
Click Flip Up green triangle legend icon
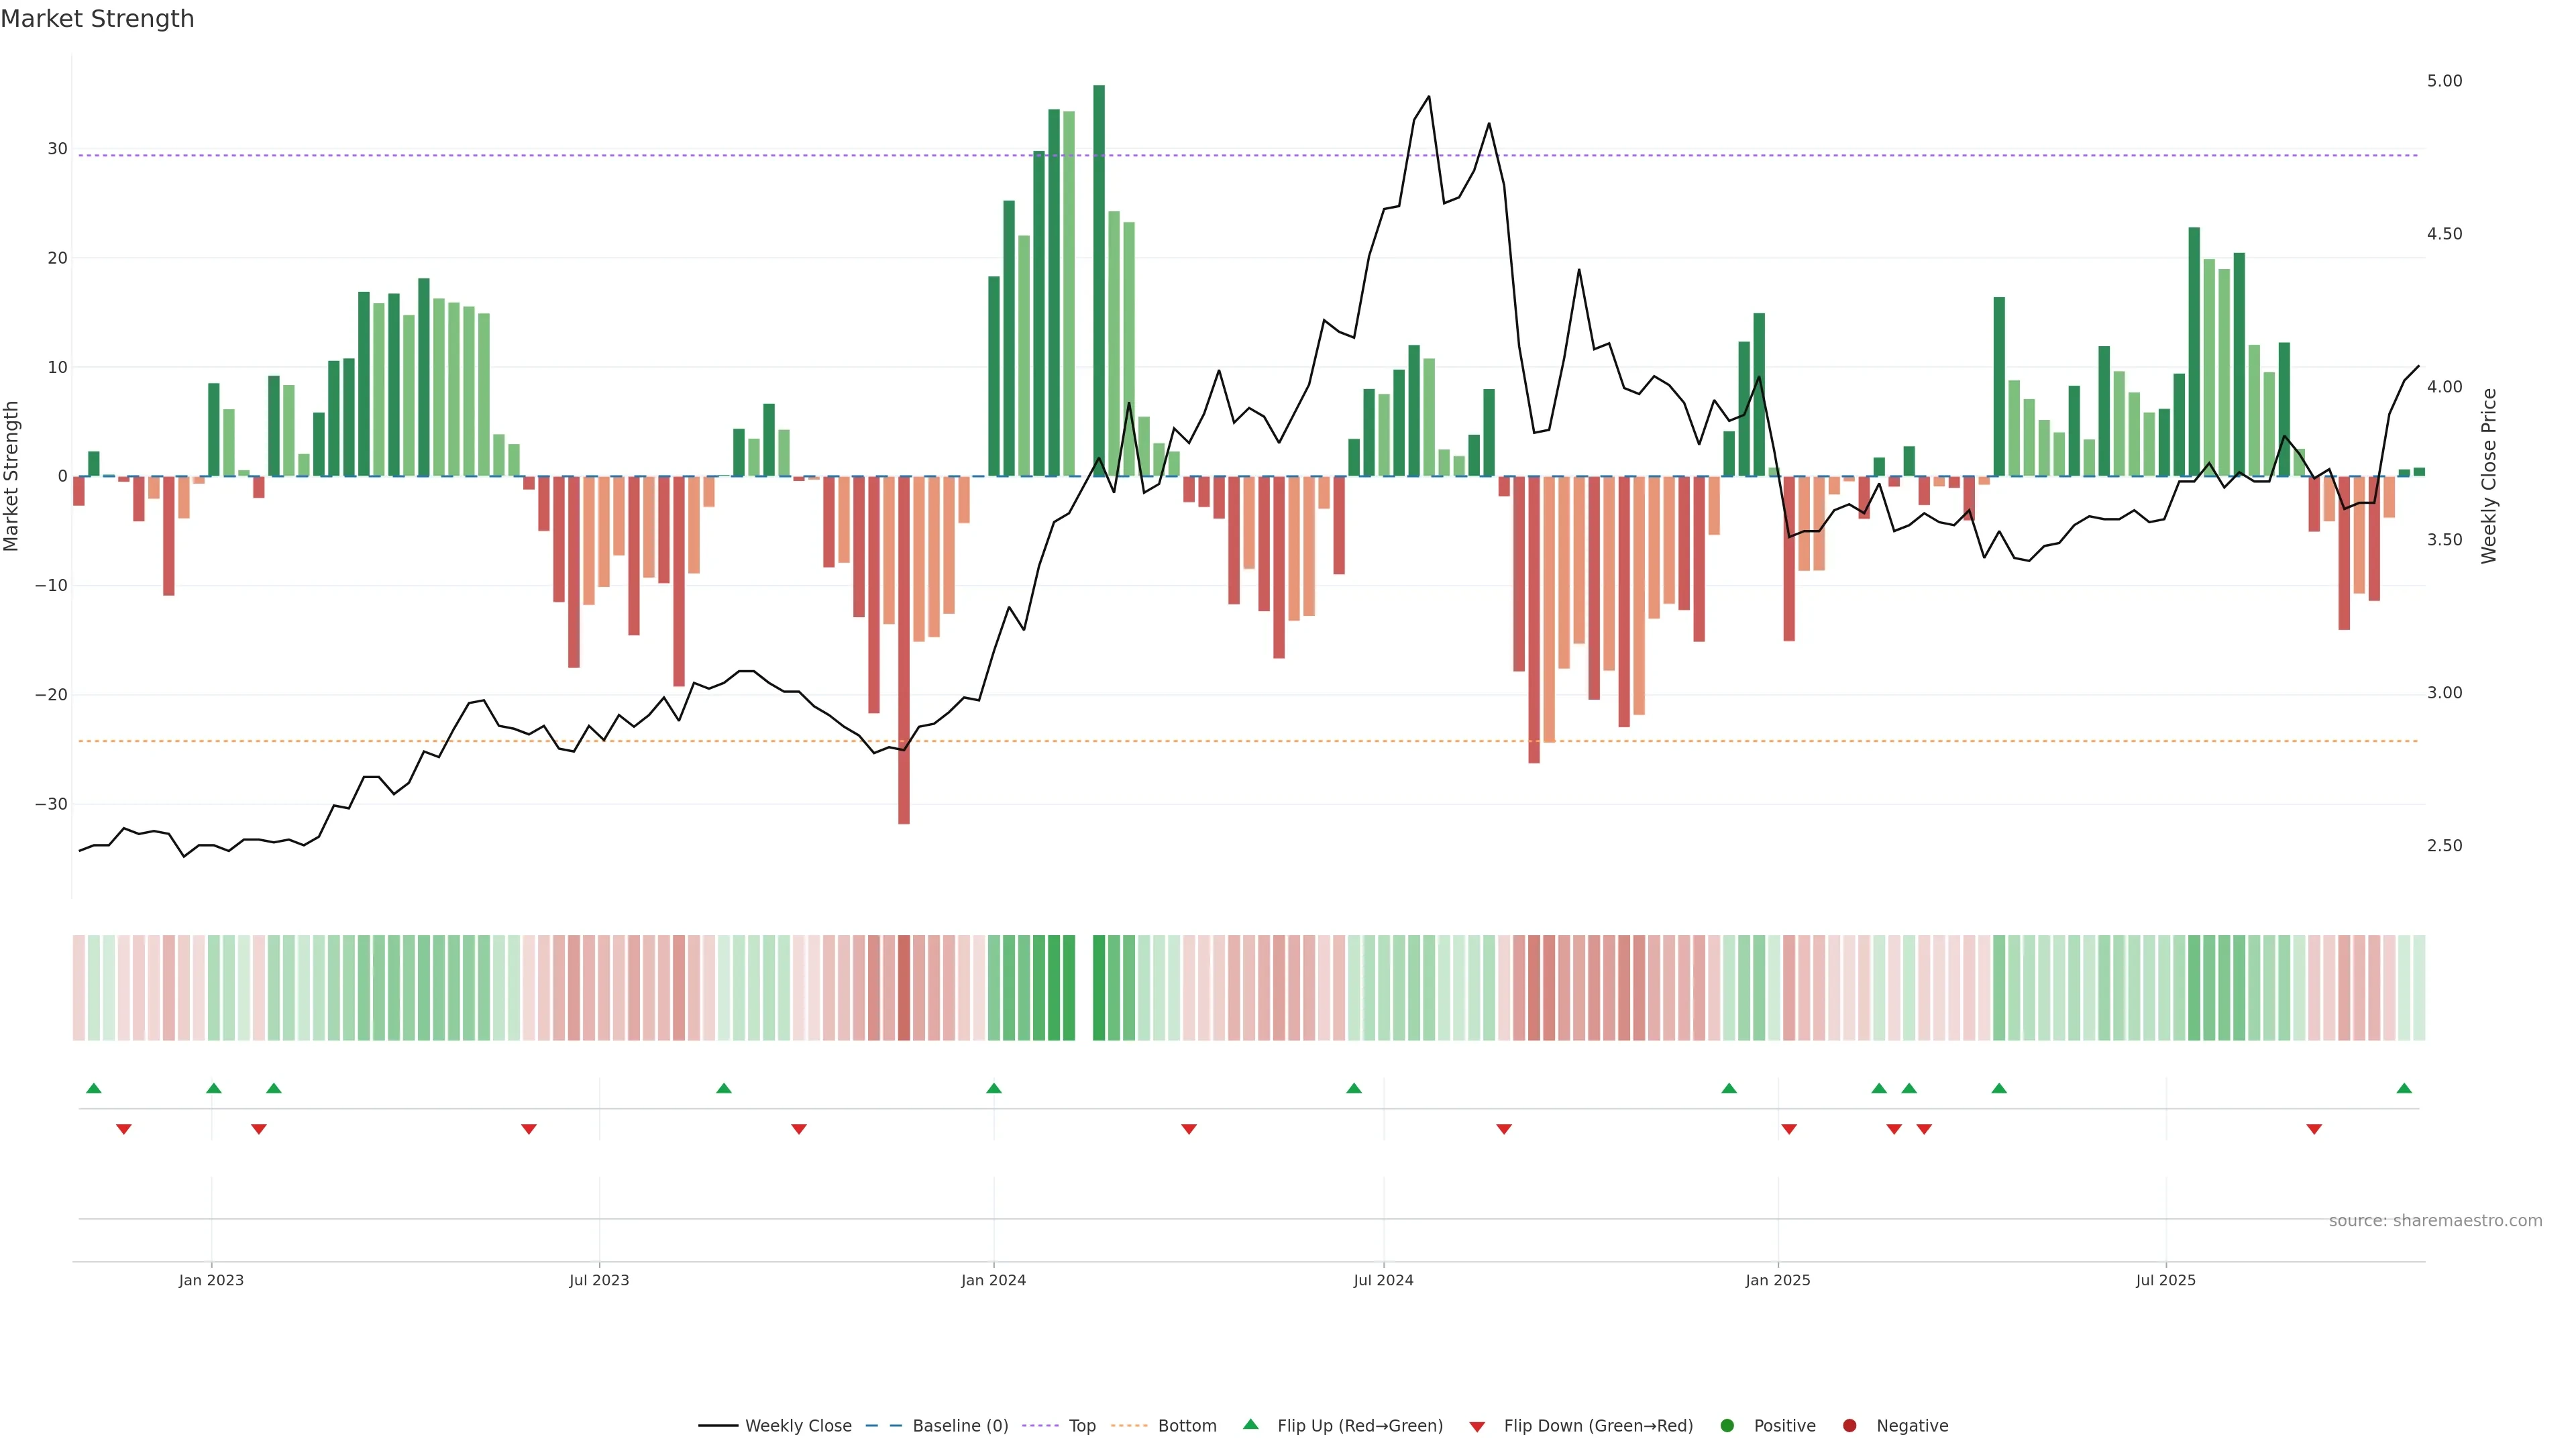point(1250,1424)
